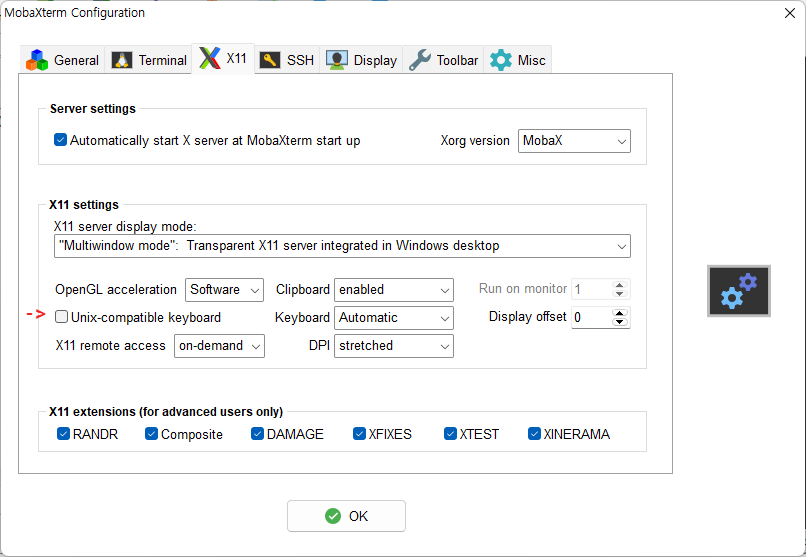Click the "OpenGL acceleration" label
Image resolution: width=806 pixels, height=557 pixels.
[116, 290]
